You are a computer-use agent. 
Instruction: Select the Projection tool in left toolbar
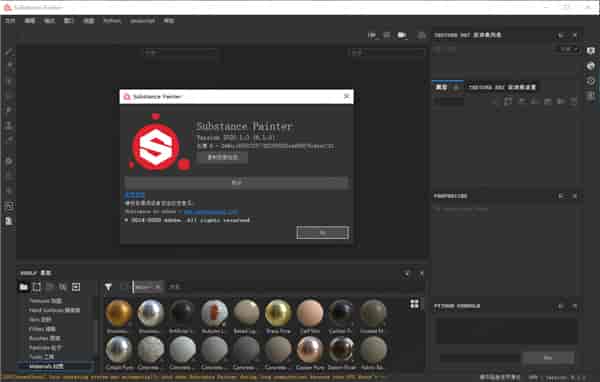pyautogui.click(x=9, y=81)
